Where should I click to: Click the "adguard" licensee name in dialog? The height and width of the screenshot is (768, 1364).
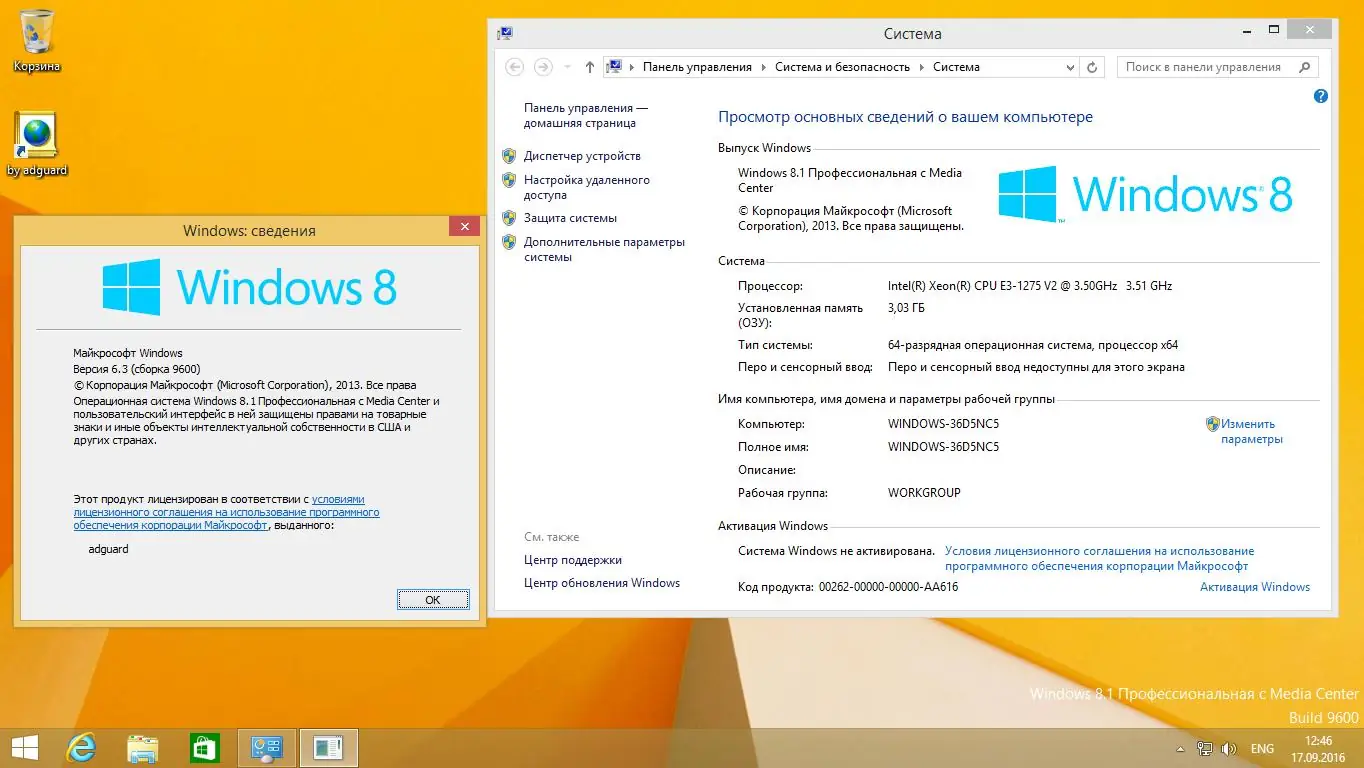(108, 549)
